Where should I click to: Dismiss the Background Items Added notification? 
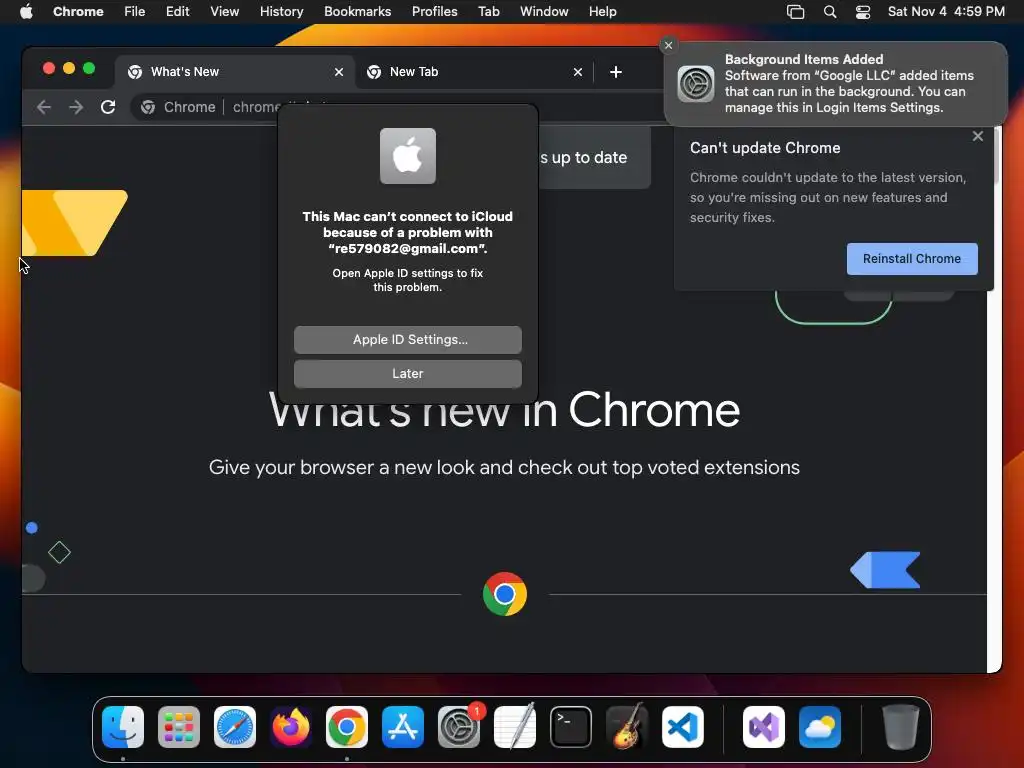[x=668, y=45]
